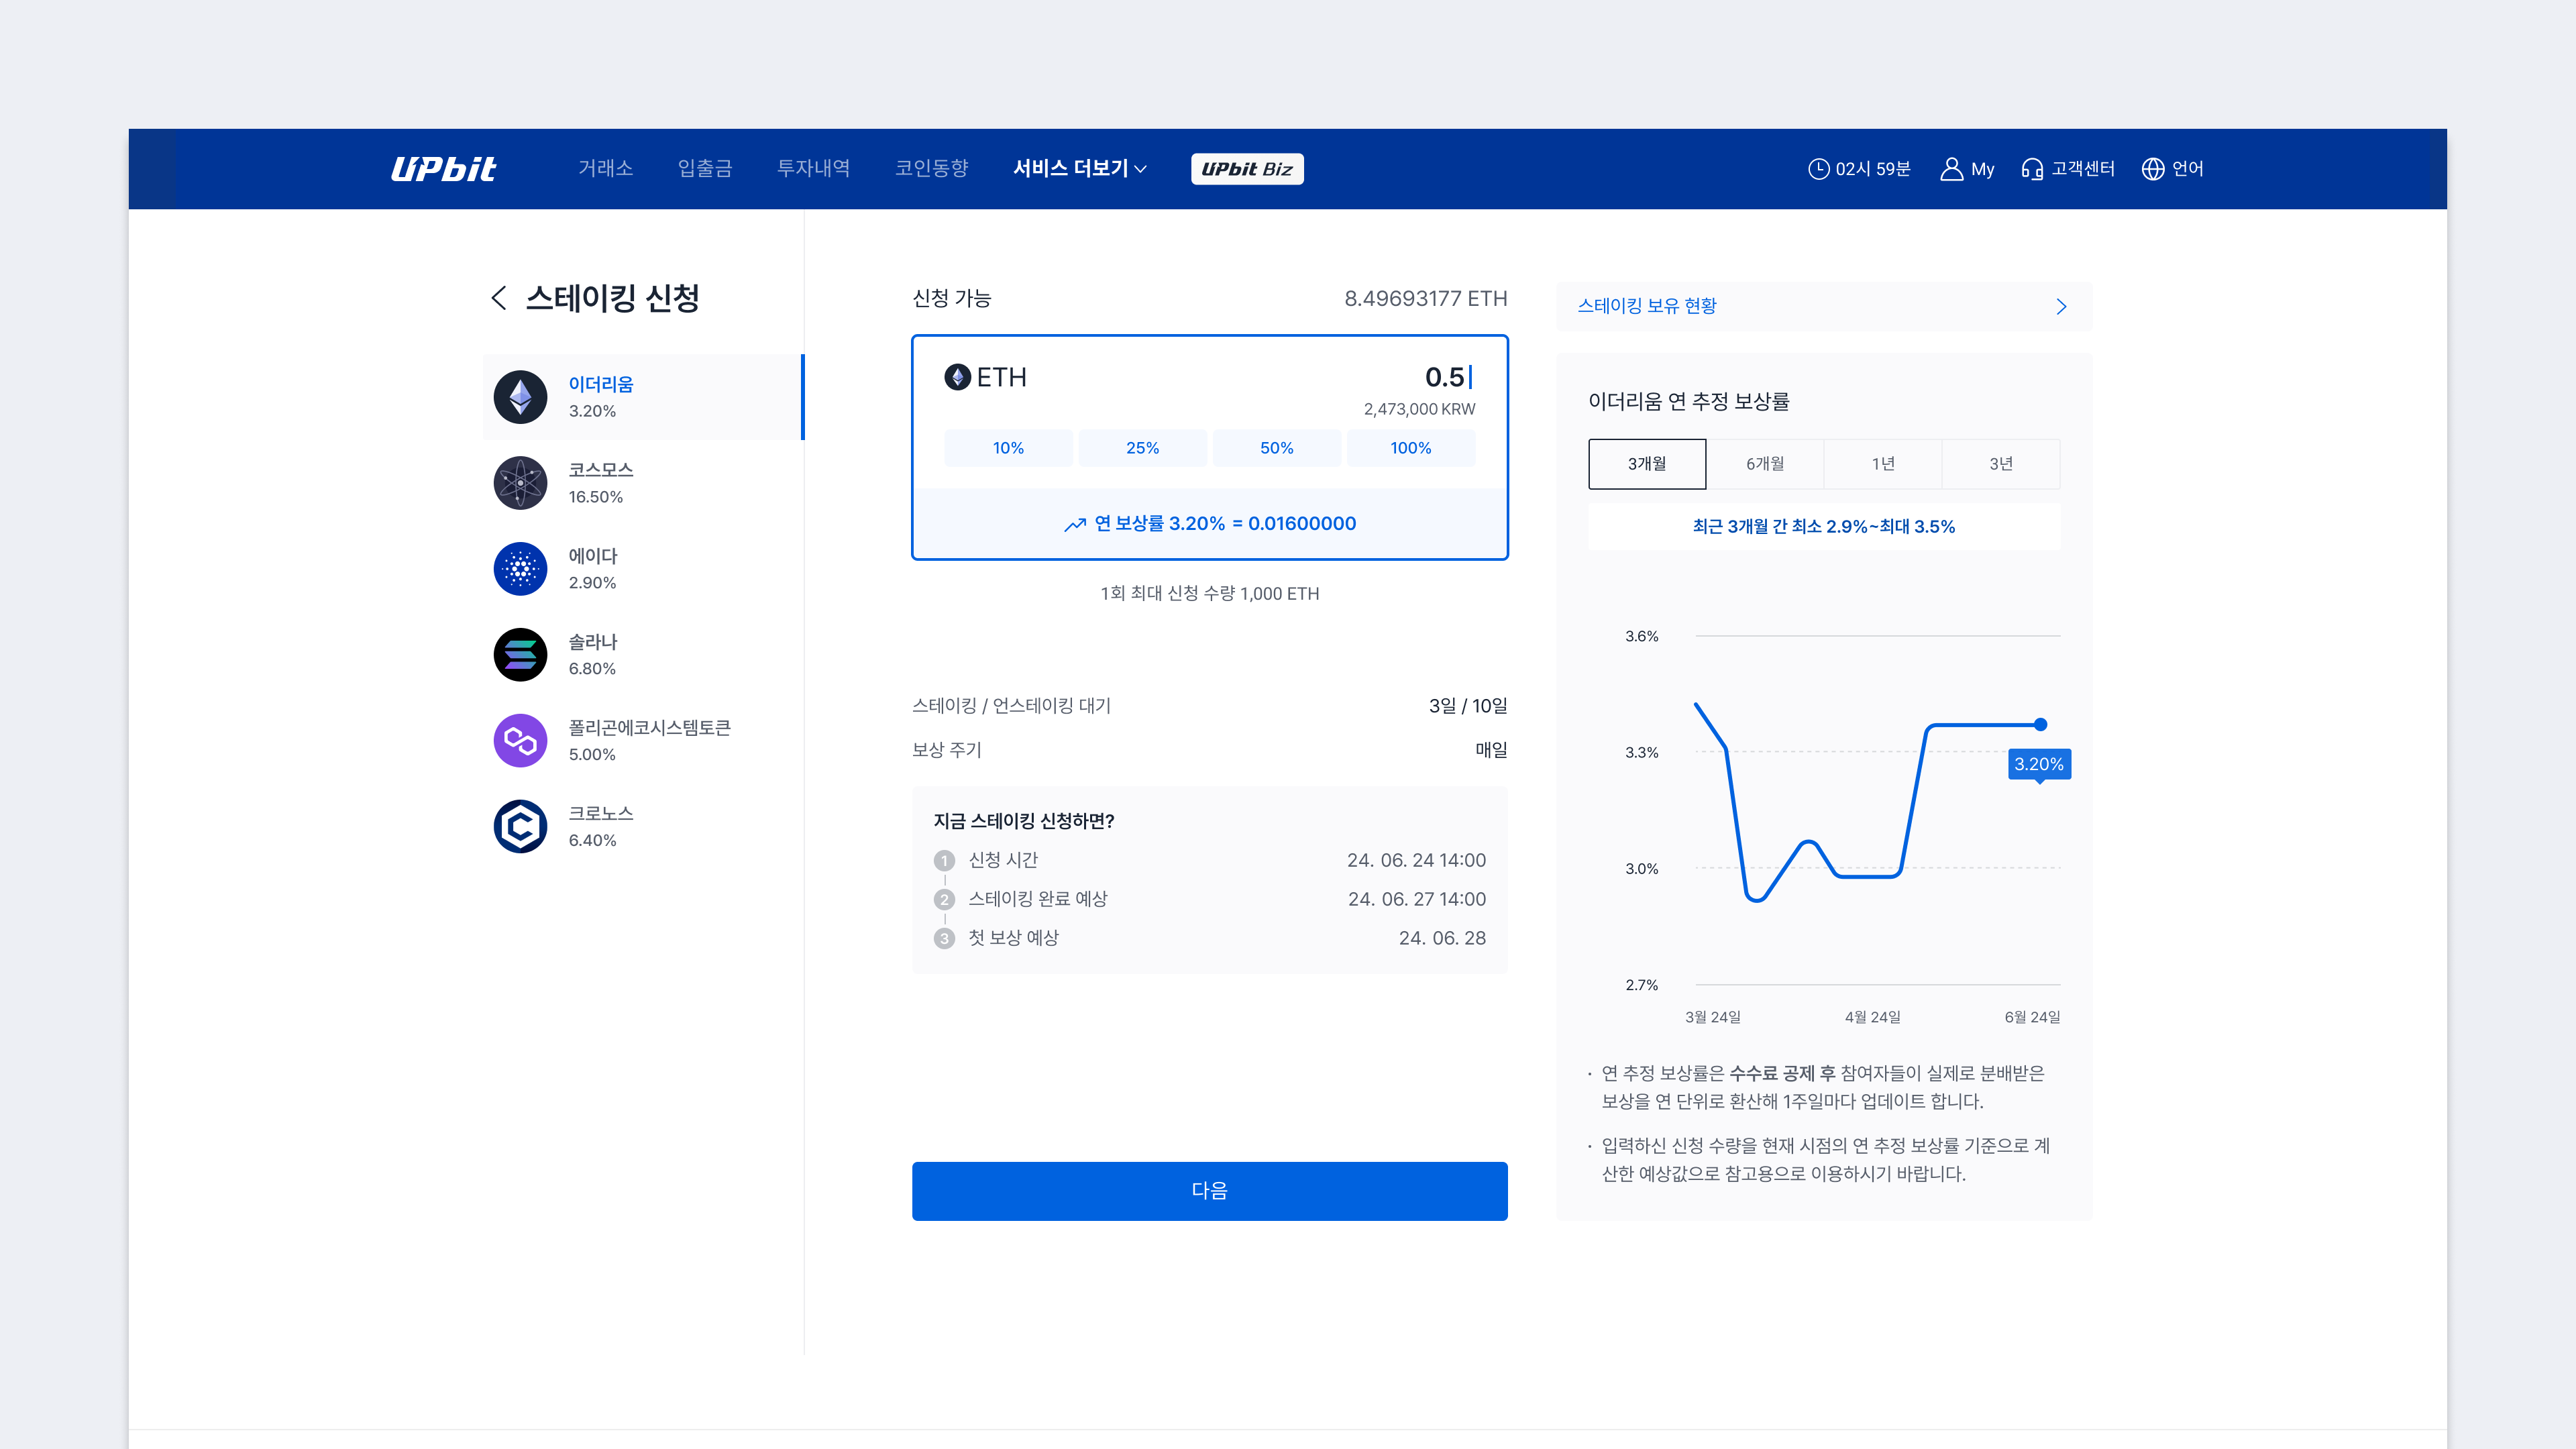Open 스테이킹 보유 현황 with its chevron
Screen dimensions: 2576x1449
[2060, 306]
